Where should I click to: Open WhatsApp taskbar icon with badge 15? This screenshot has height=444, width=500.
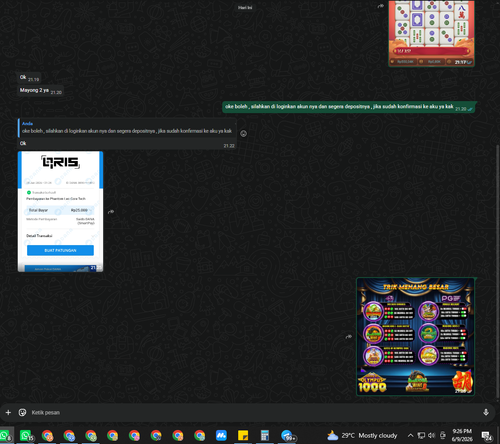click(27, 436)
